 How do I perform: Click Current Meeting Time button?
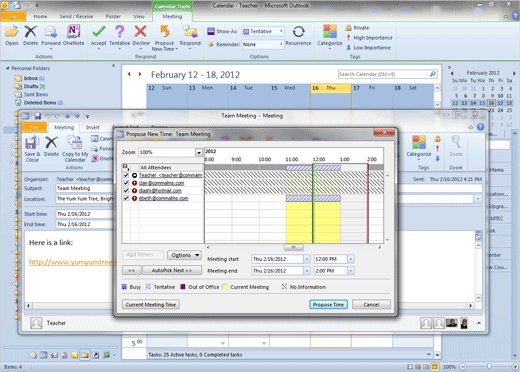[x=151, y=305]
